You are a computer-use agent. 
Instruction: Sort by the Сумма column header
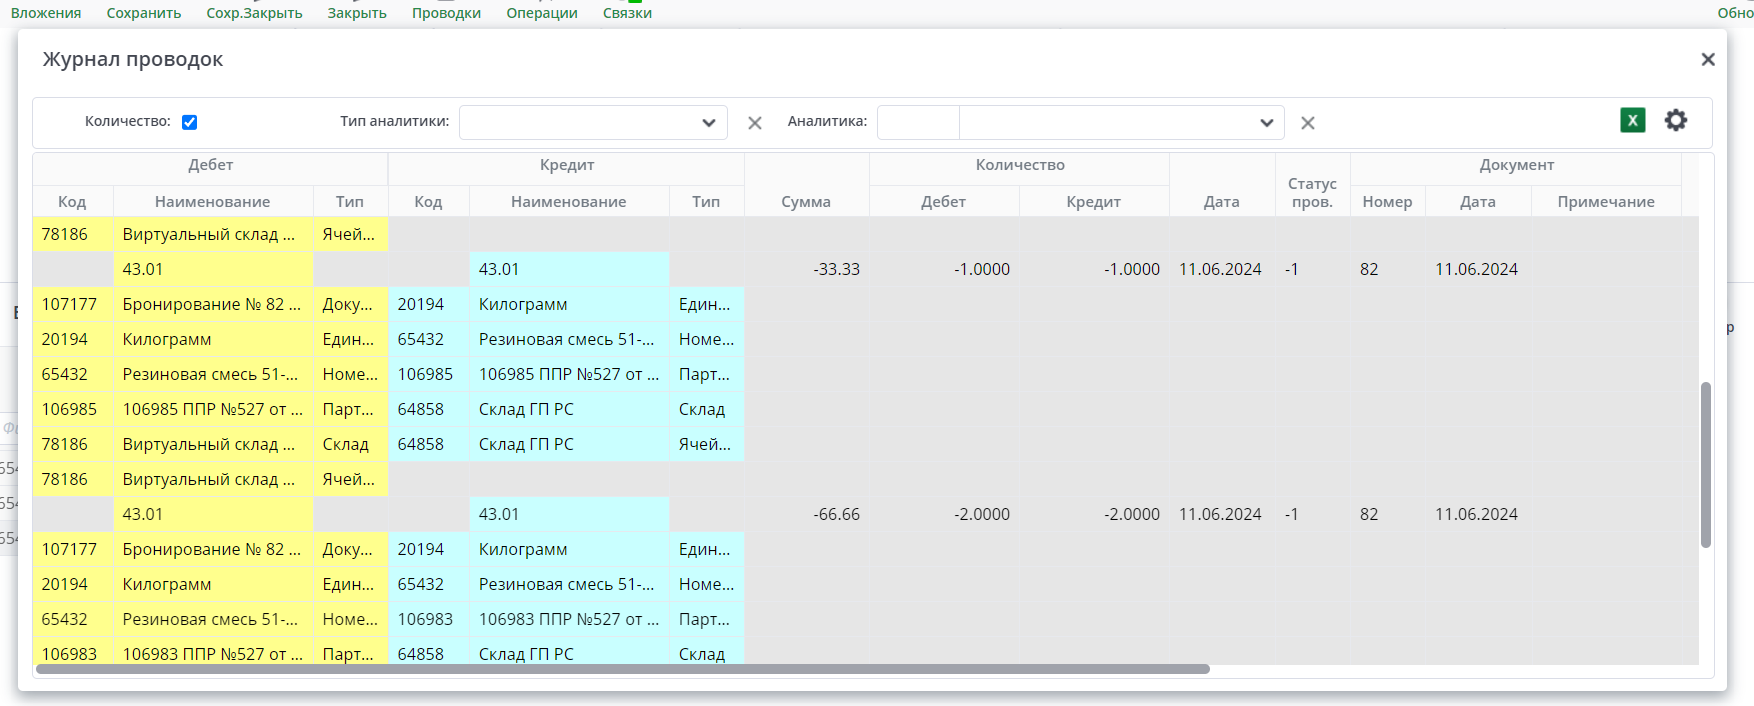tap(806, 201)
